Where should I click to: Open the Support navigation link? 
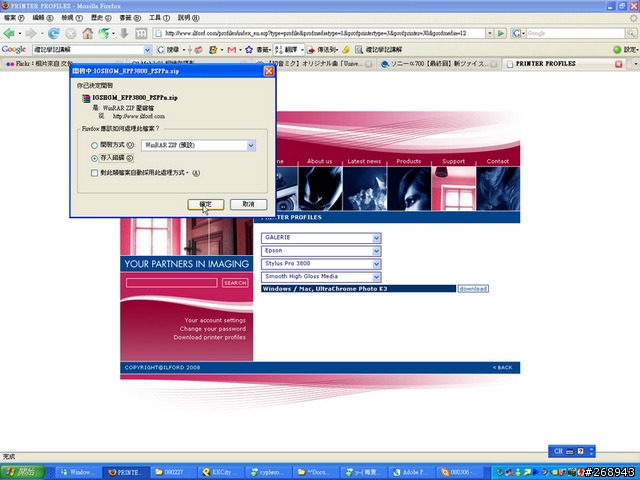click(x=453, y=161)
